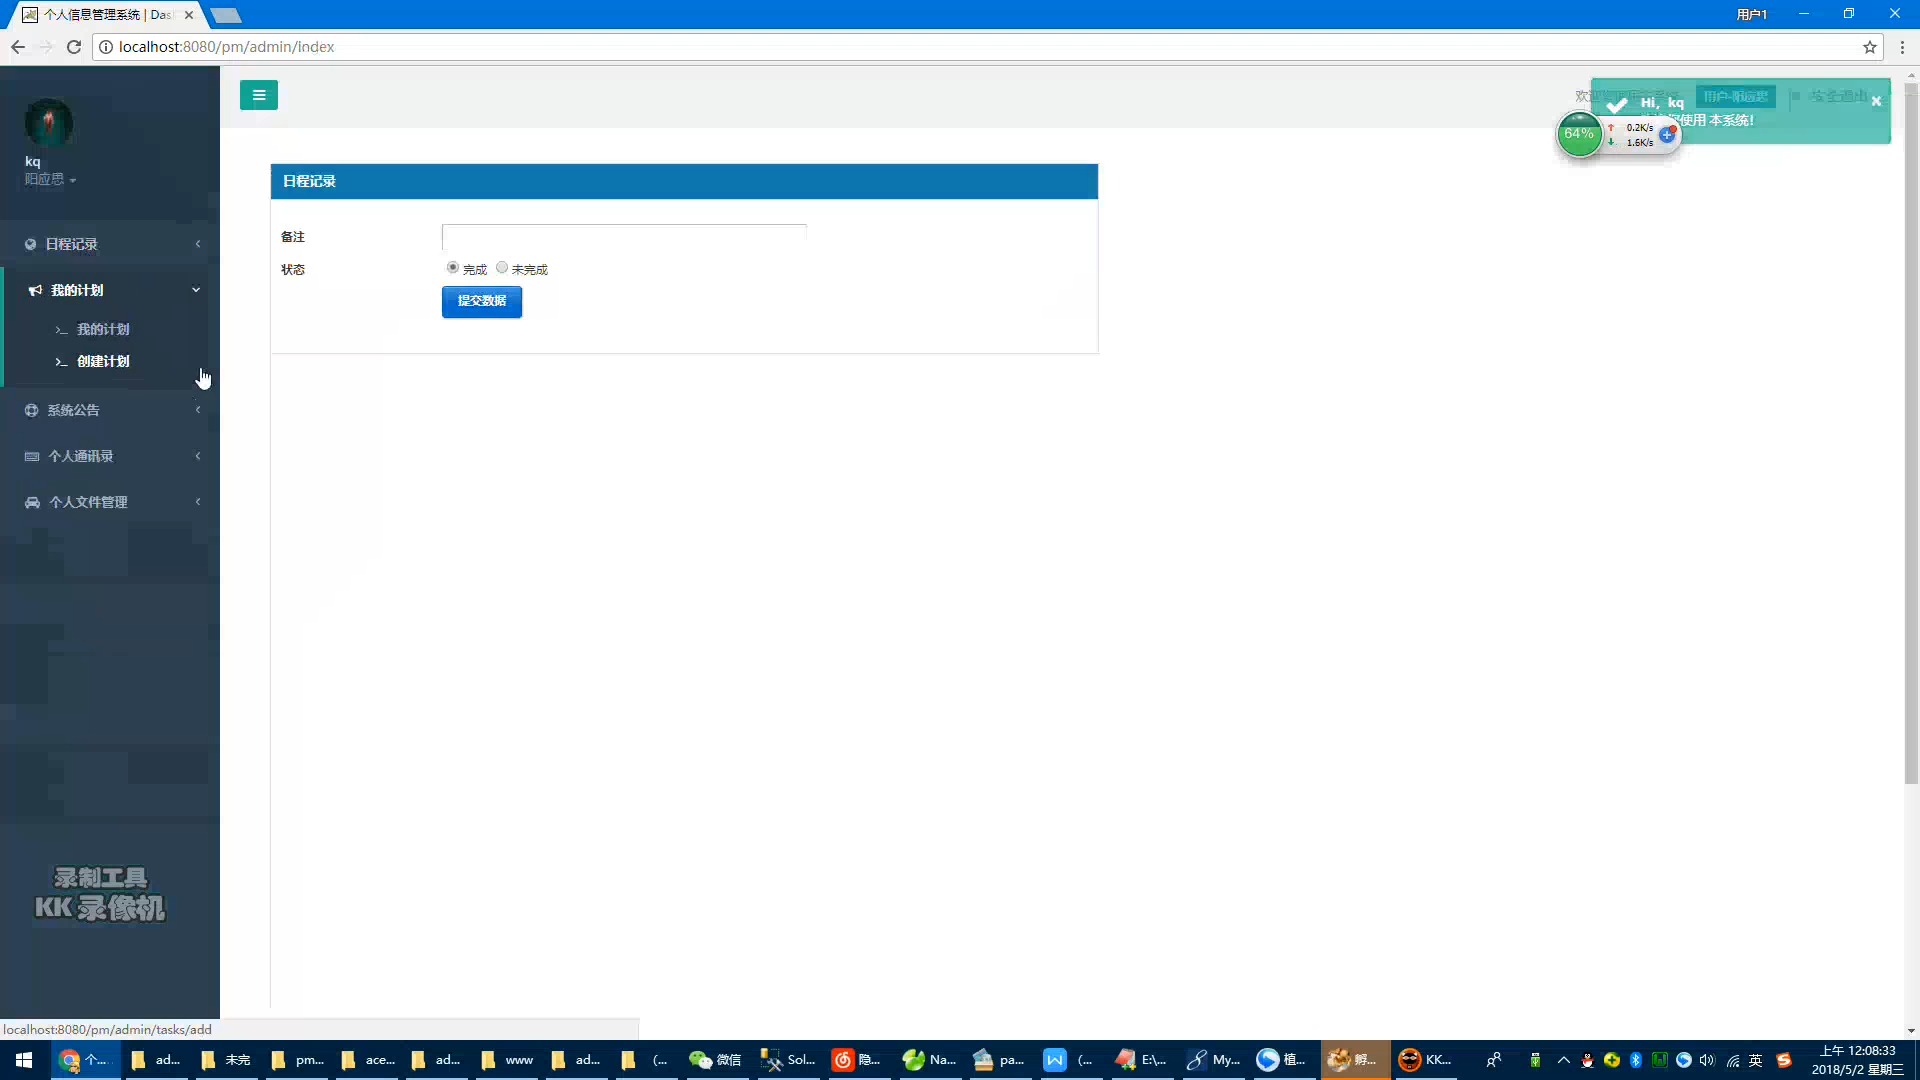Collapse the 我的计划 menu chevron

tap(196, 290)
